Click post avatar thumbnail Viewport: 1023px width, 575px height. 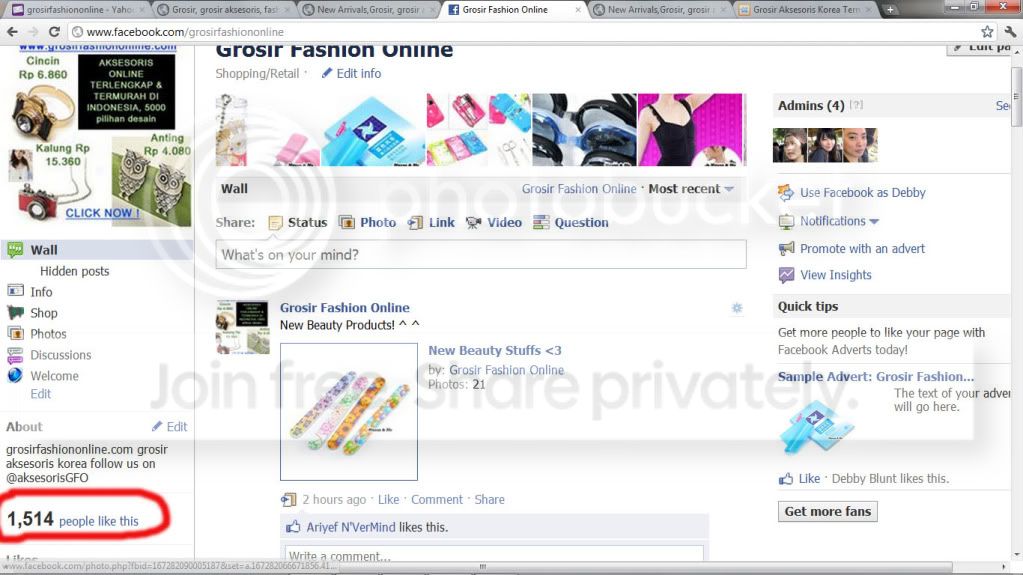(x=243, y=328)
